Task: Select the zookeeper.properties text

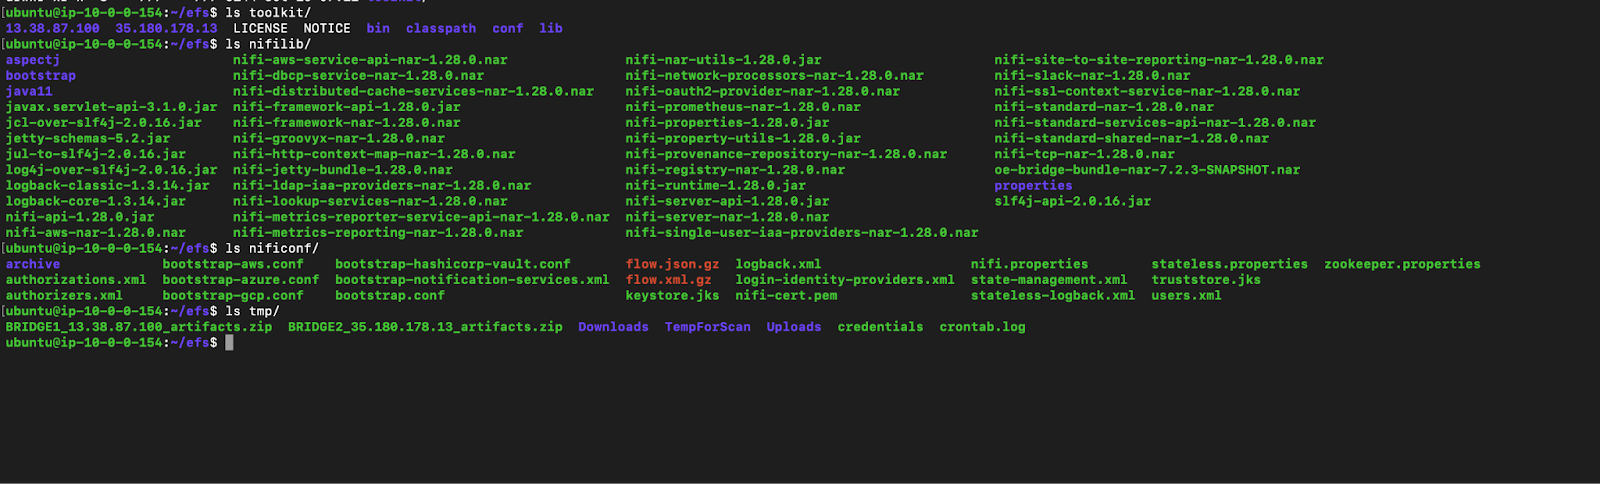Action: tap(1402, 264)
